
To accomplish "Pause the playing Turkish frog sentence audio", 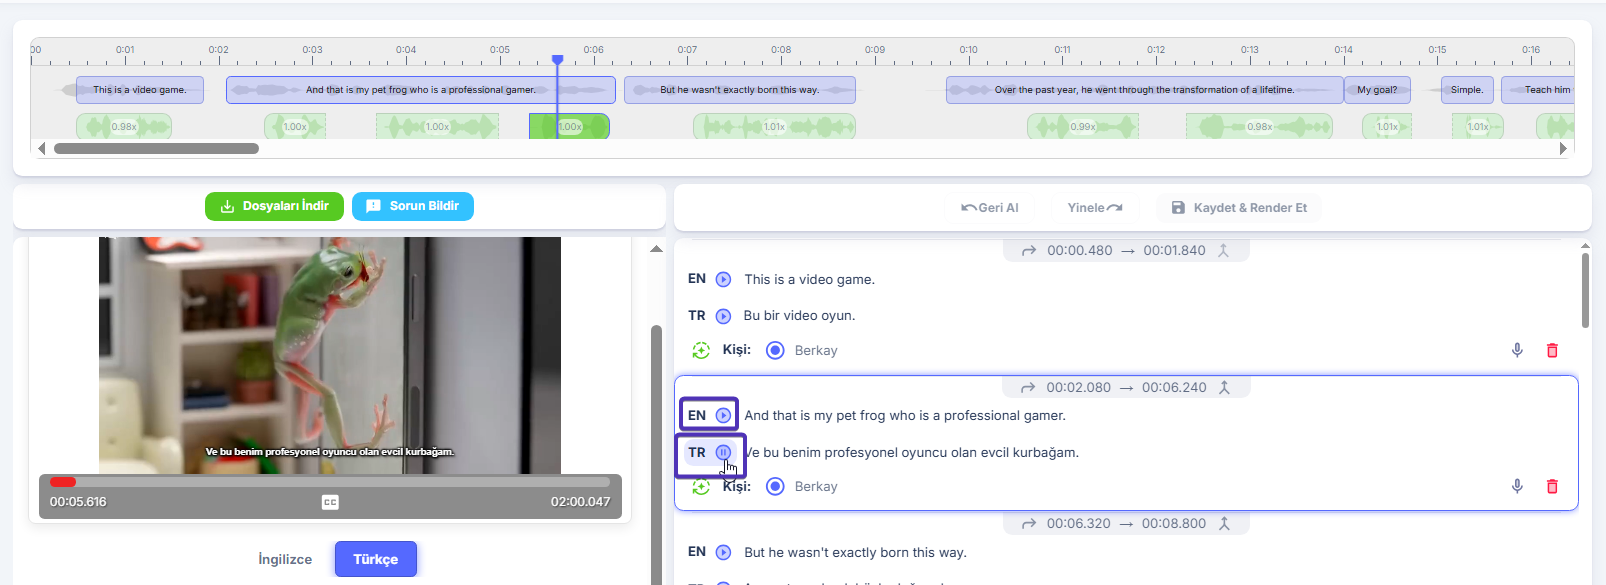I will 723,453.
